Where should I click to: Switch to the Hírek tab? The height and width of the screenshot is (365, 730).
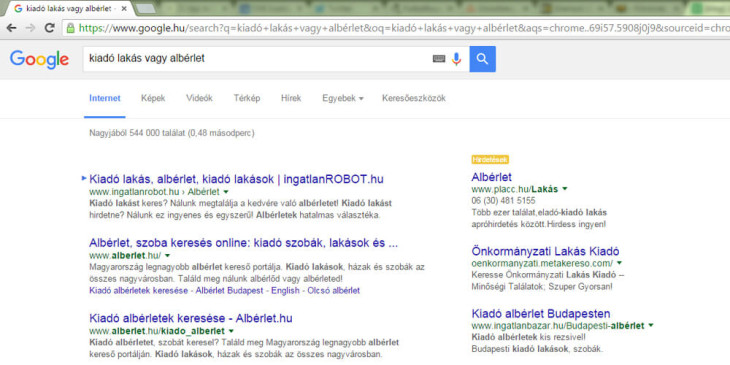(x=291, y=98)
